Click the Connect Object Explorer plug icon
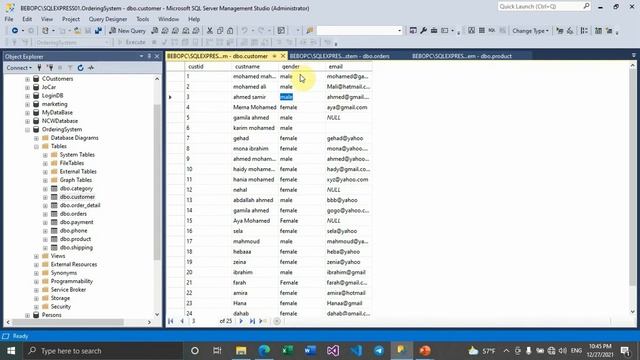The height and width of the screenshot is (360, 640). [40, 68]
